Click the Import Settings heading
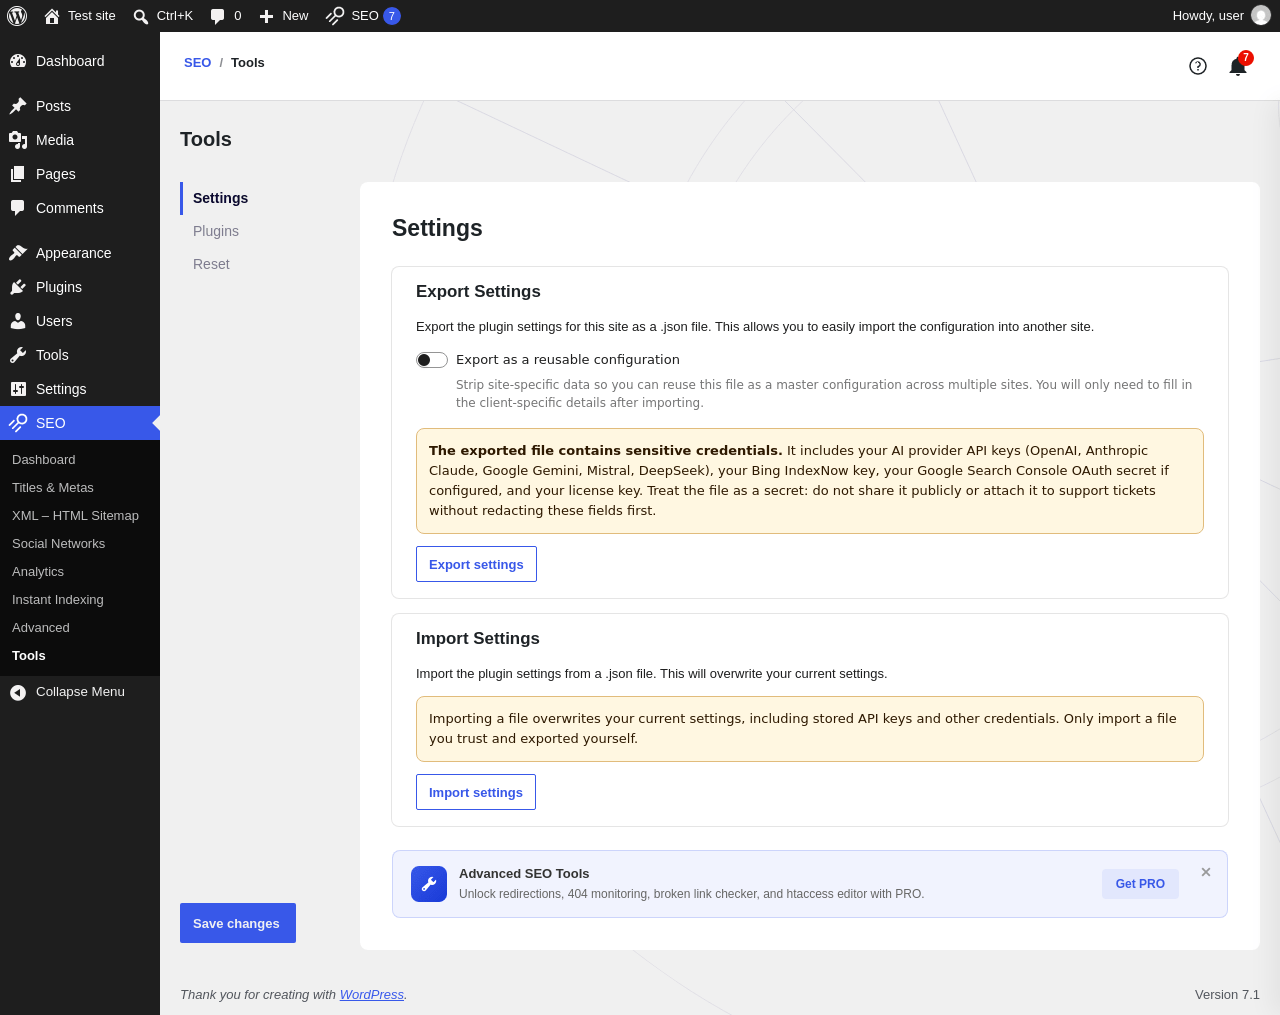This screenshot has width=1280, height=1015. click(478, 639)
